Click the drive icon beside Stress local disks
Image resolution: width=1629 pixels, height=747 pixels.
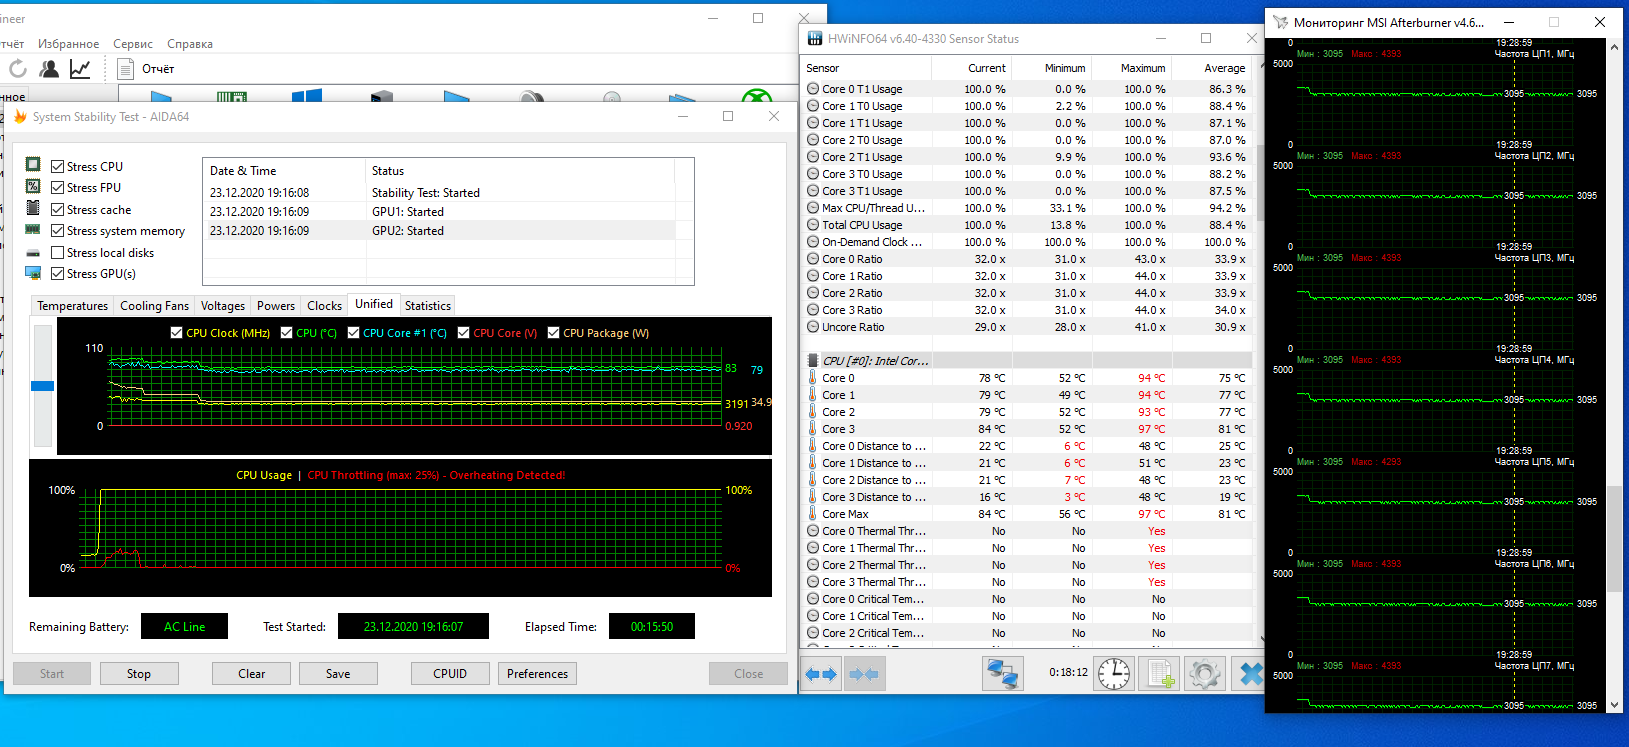(x=33, y=252)
